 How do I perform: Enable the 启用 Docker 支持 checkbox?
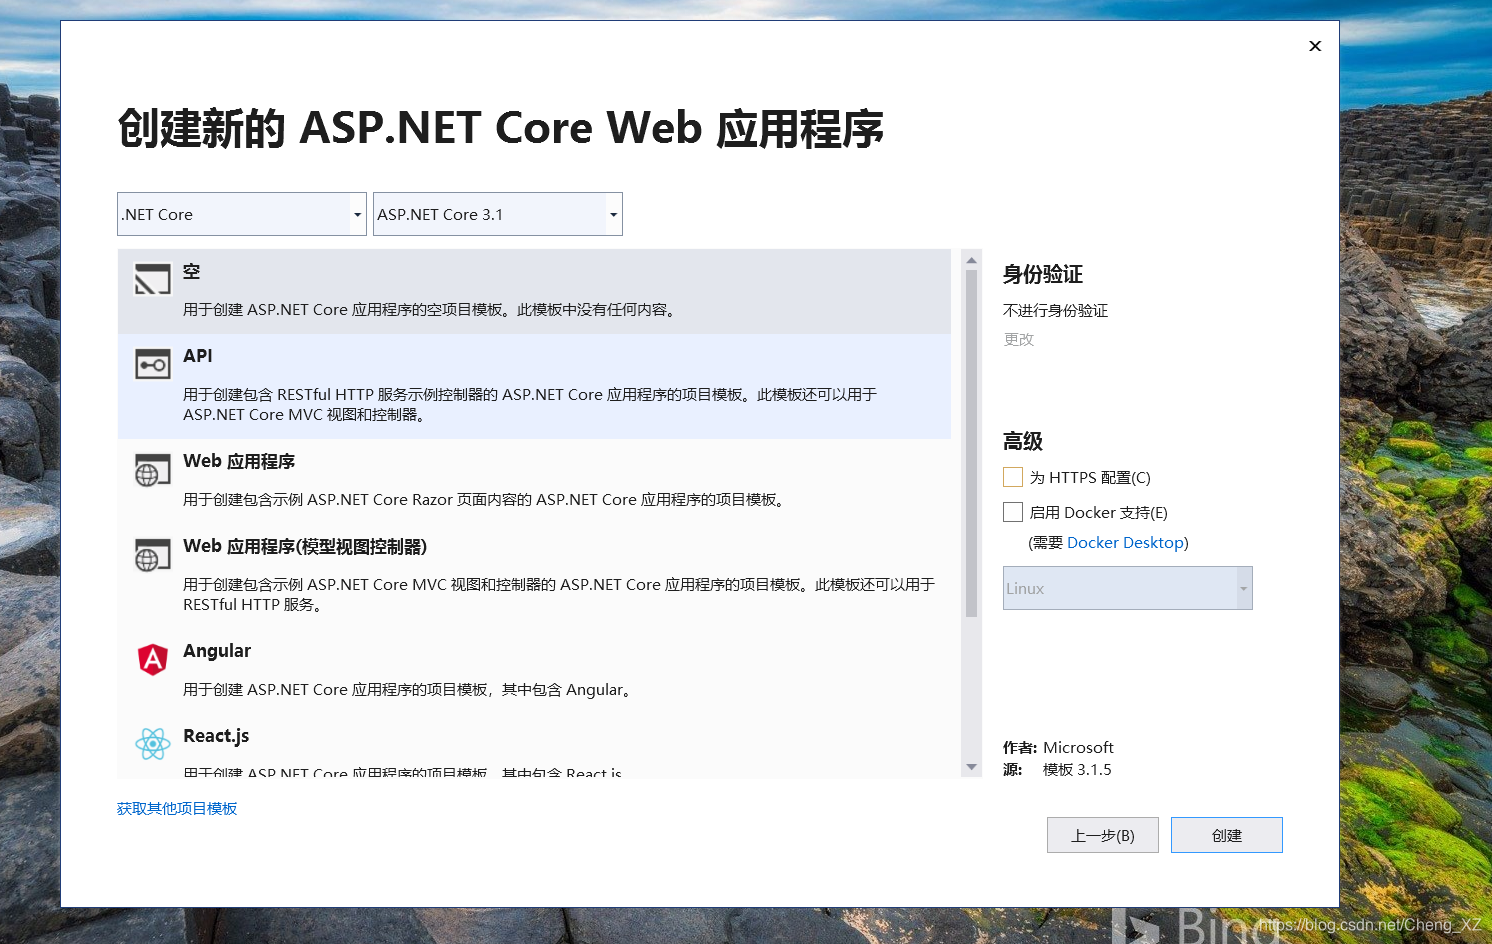point(1013,512)
